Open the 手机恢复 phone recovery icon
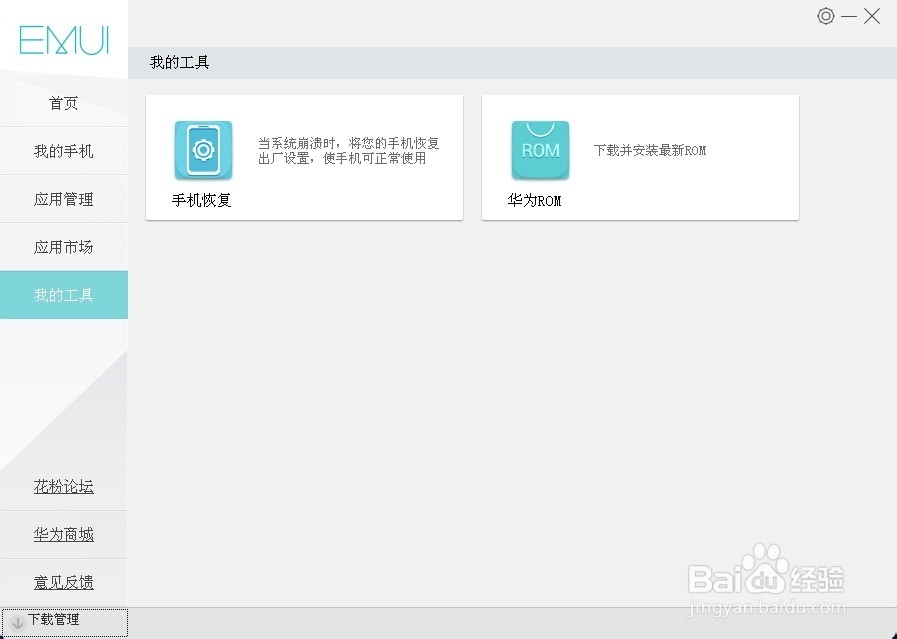 coord(203,150)
